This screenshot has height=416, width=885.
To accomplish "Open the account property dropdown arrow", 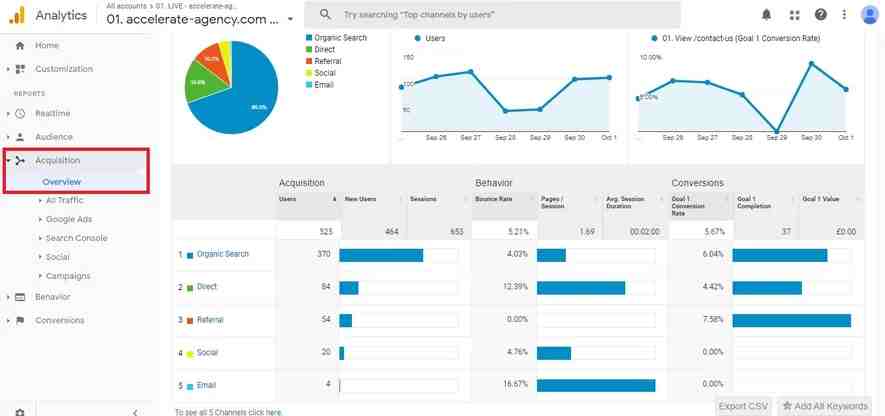I will pos(290,19).
